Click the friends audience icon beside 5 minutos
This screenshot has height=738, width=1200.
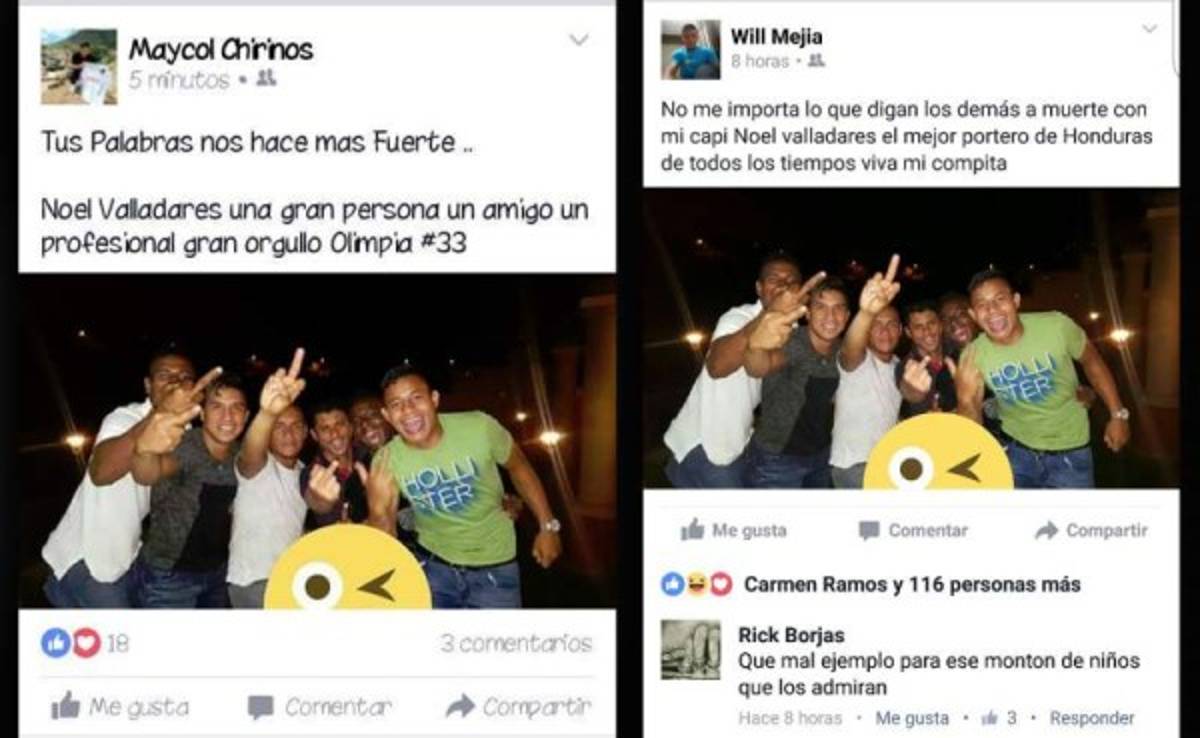pos(266,79)
